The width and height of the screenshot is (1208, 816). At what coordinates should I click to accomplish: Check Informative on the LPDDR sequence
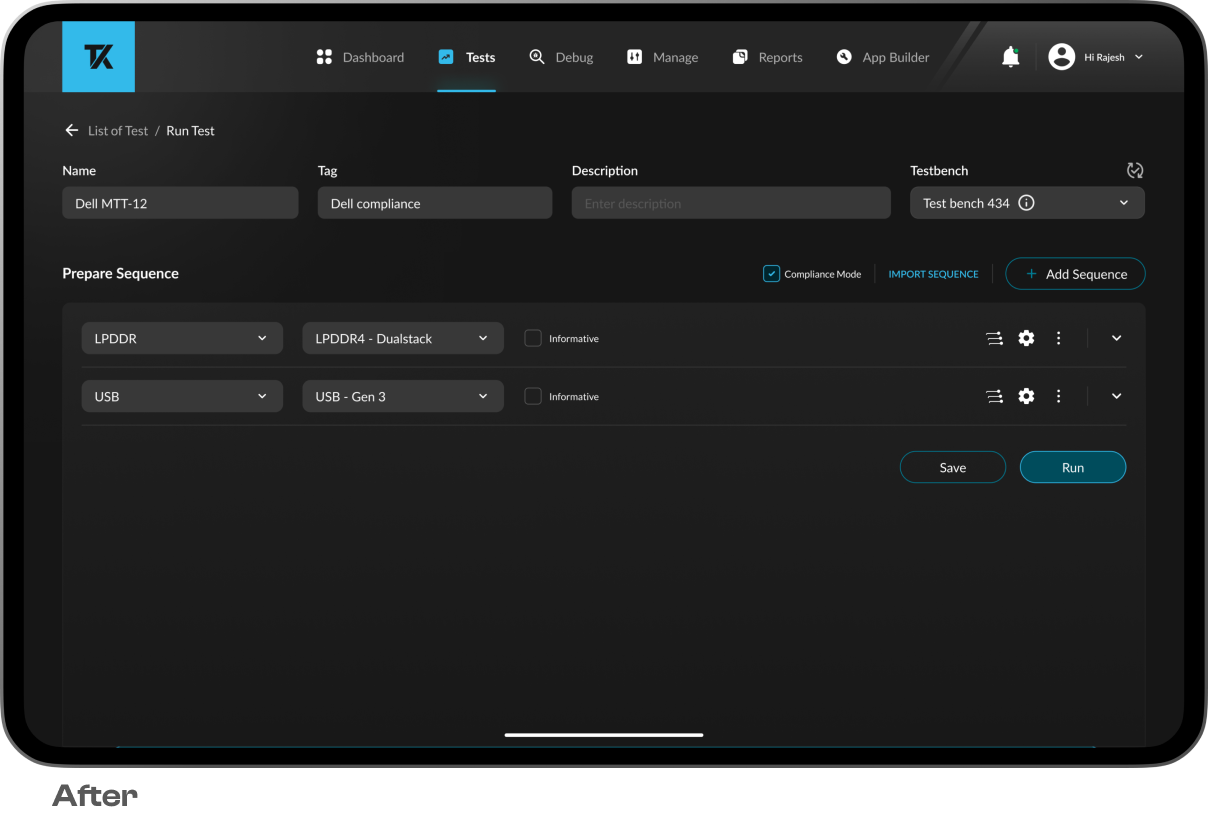tap(532, 338)
